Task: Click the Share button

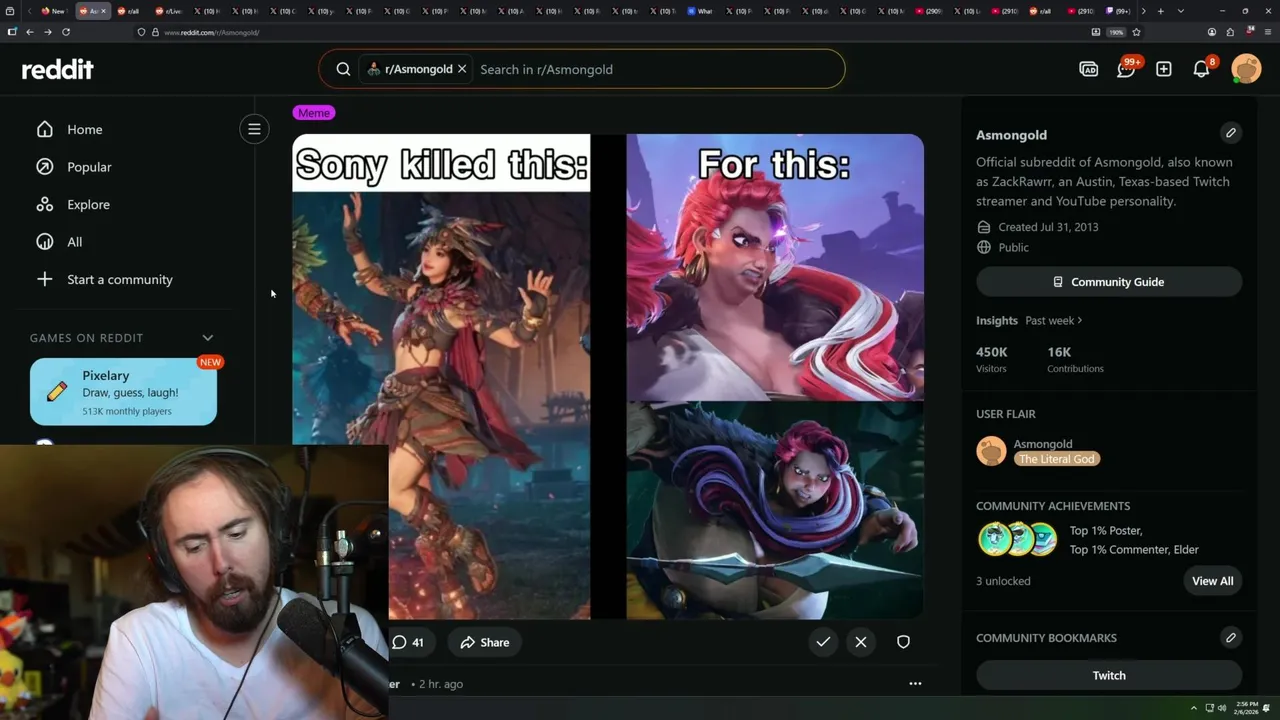Action: pos(485,642)
